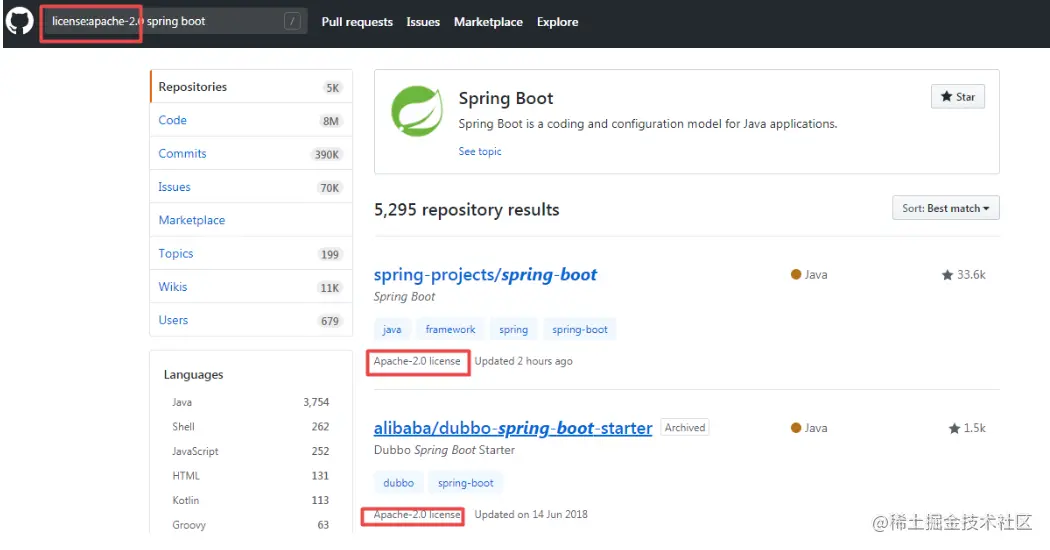Open Pull requests in top navigation
The height and width of the screenshot is (550, 1050).
(357, 22)
